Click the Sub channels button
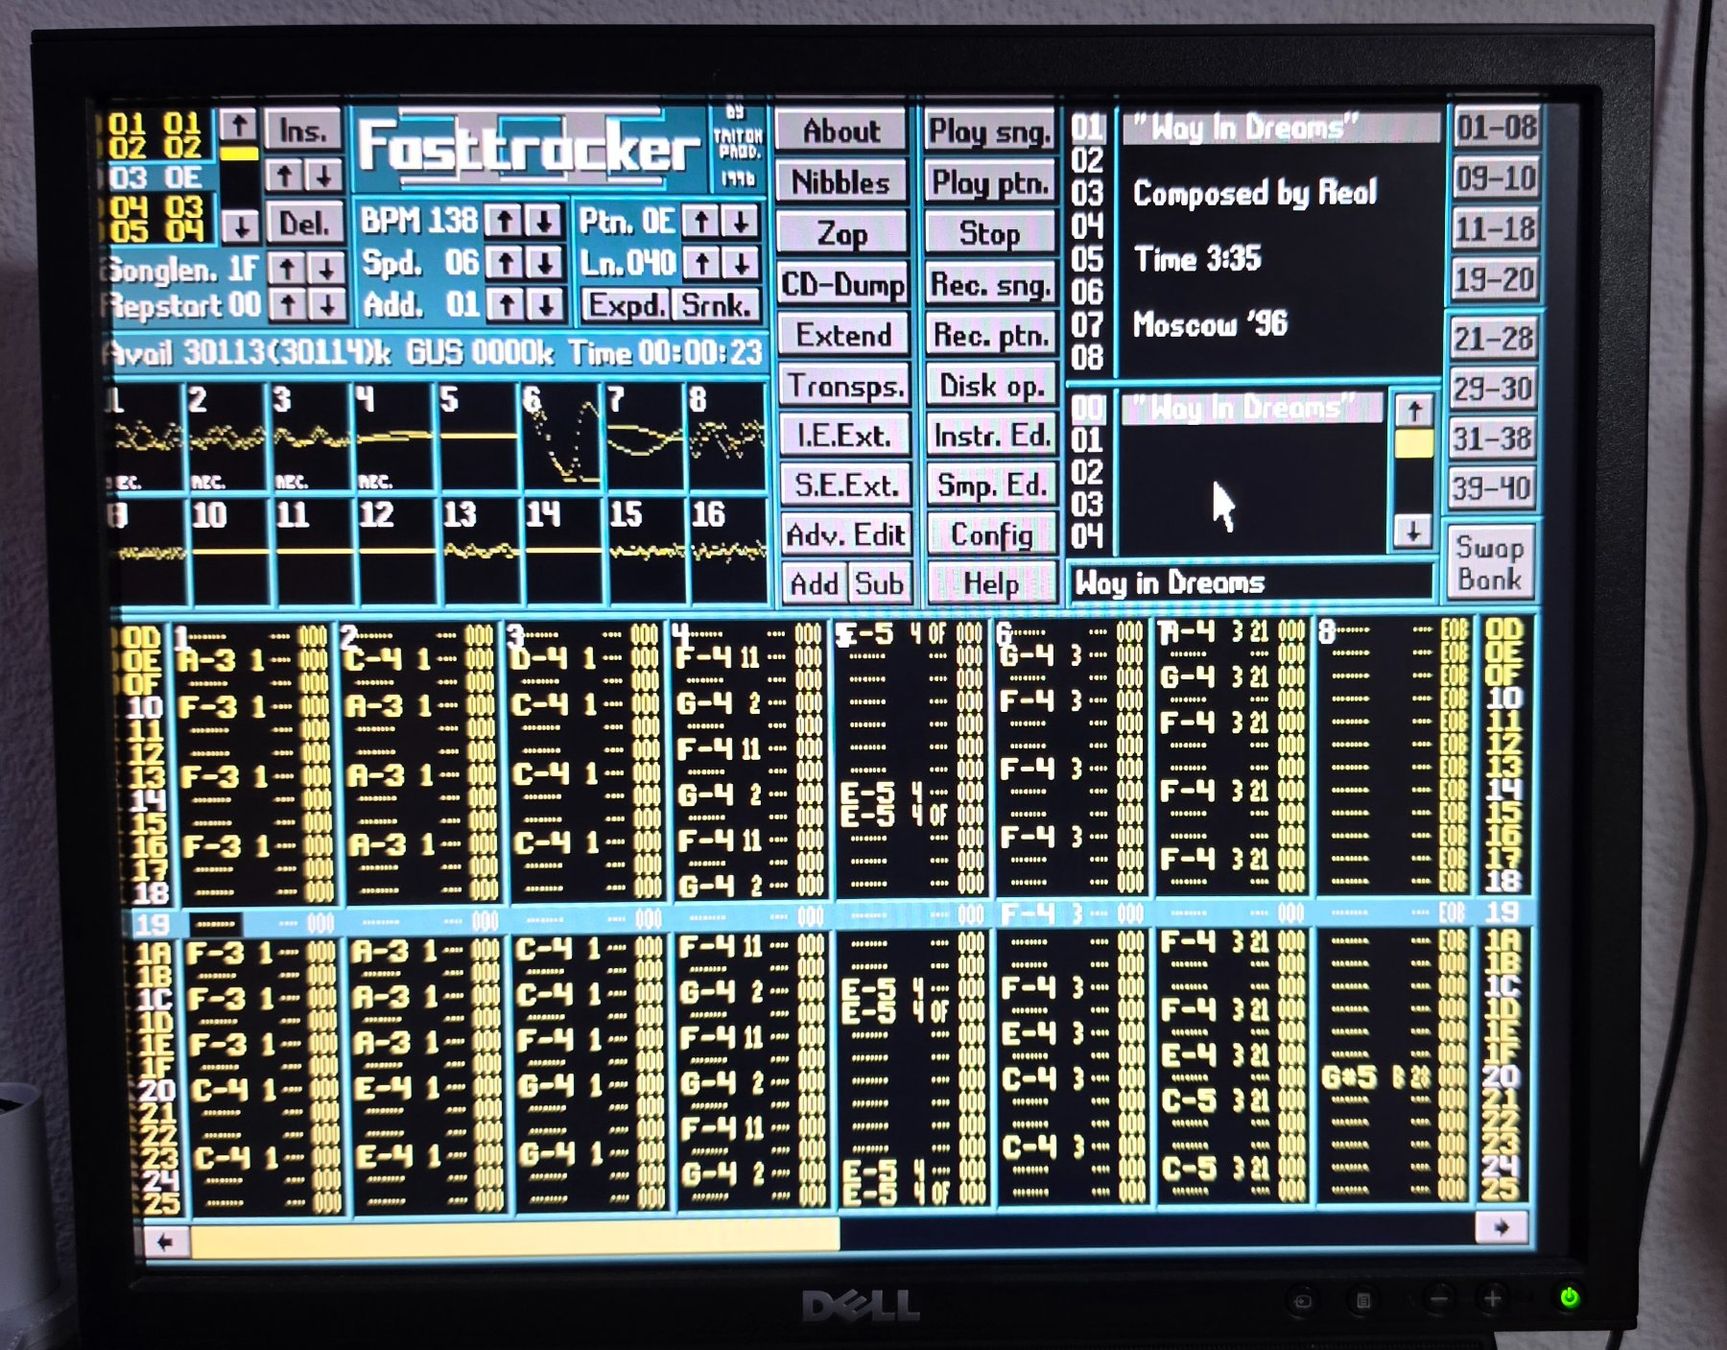The width and height of the screenshot is (1727, 1350). click(x=879, y=583)
